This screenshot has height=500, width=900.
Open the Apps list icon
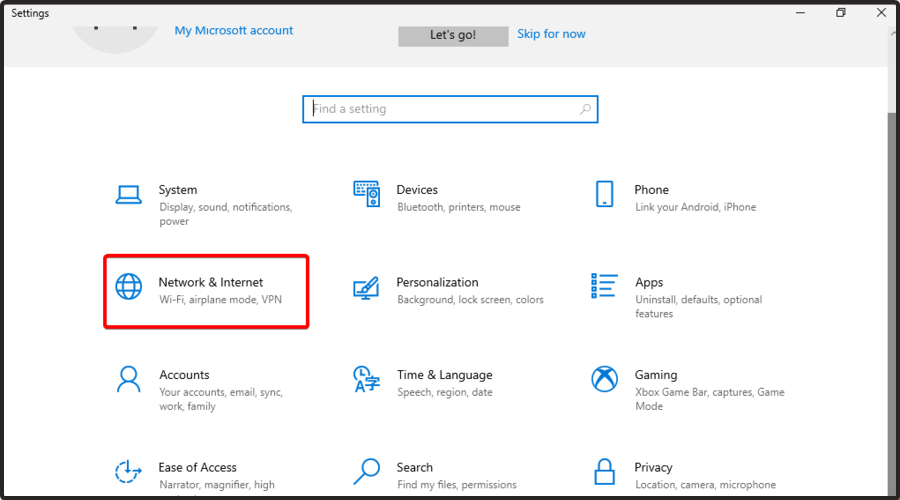coord(604,286)
